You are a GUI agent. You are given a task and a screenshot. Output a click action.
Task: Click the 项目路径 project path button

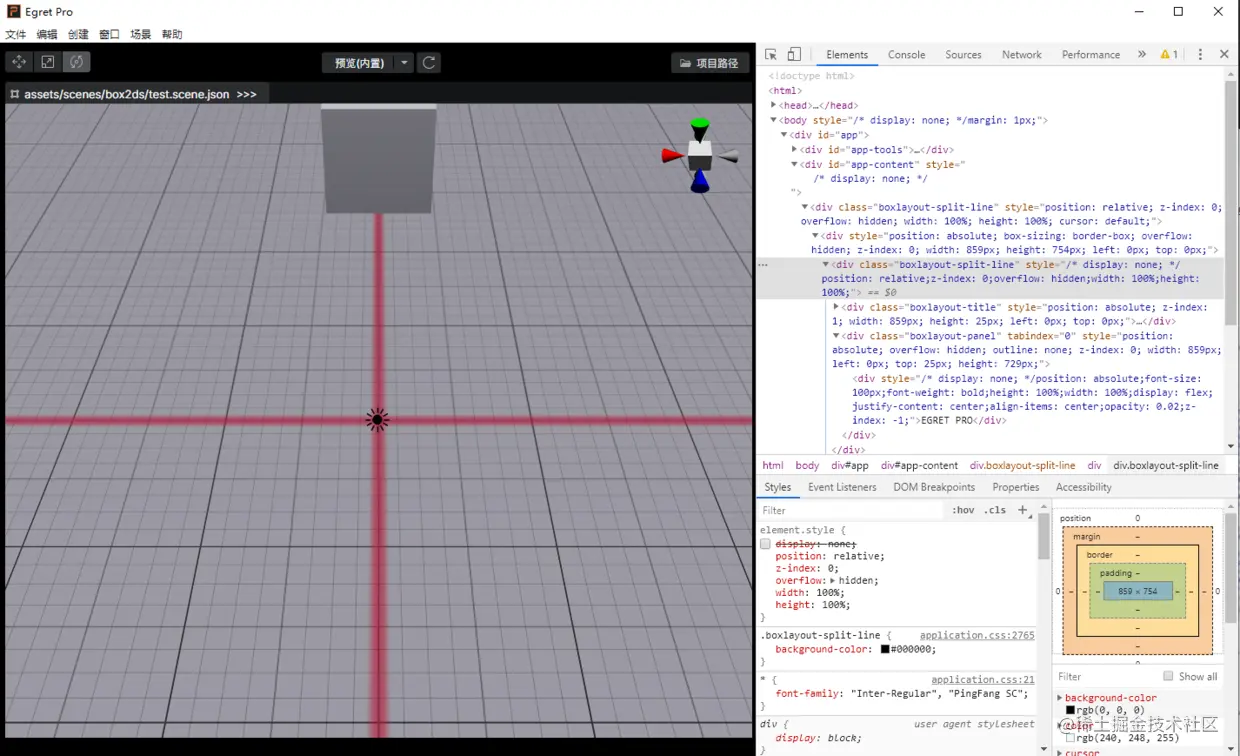point(710,63)
